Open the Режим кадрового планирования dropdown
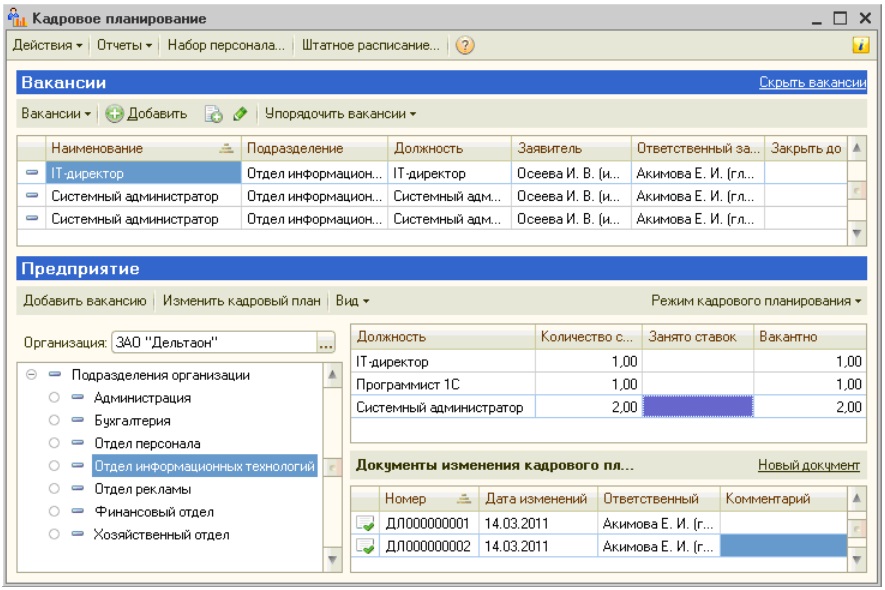 coord(757,300)
